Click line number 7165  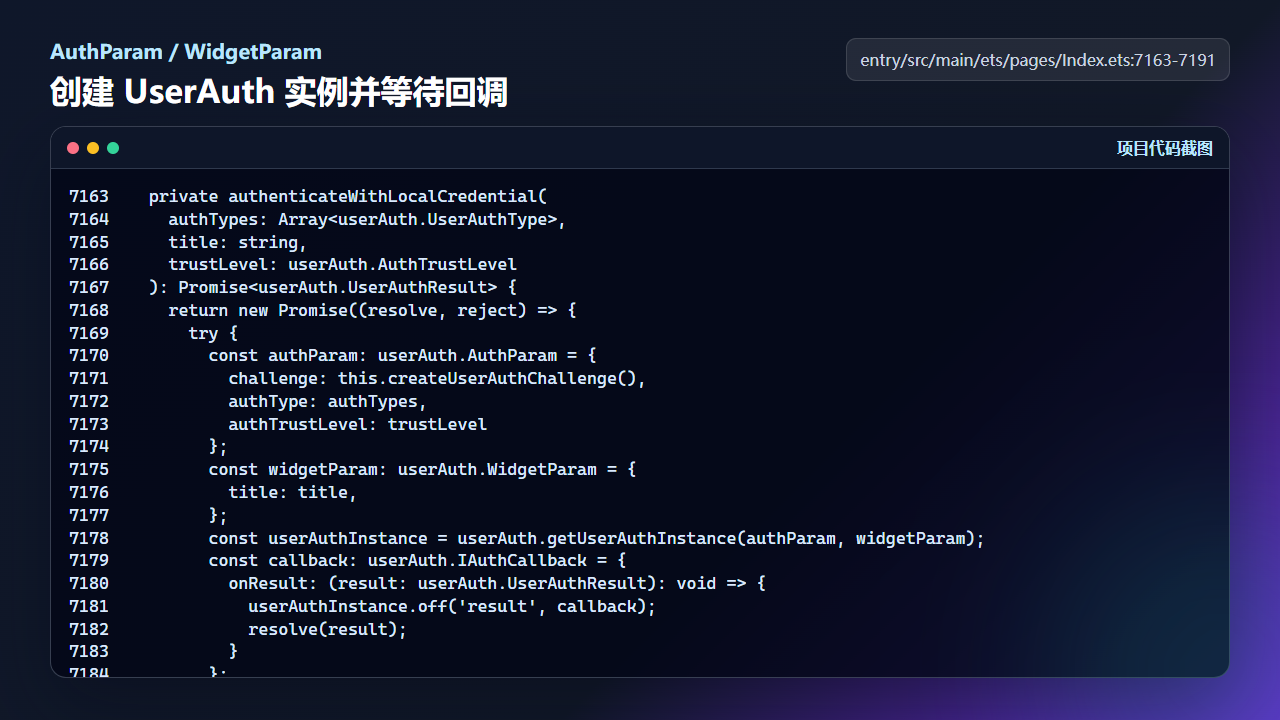coord(89,242)
